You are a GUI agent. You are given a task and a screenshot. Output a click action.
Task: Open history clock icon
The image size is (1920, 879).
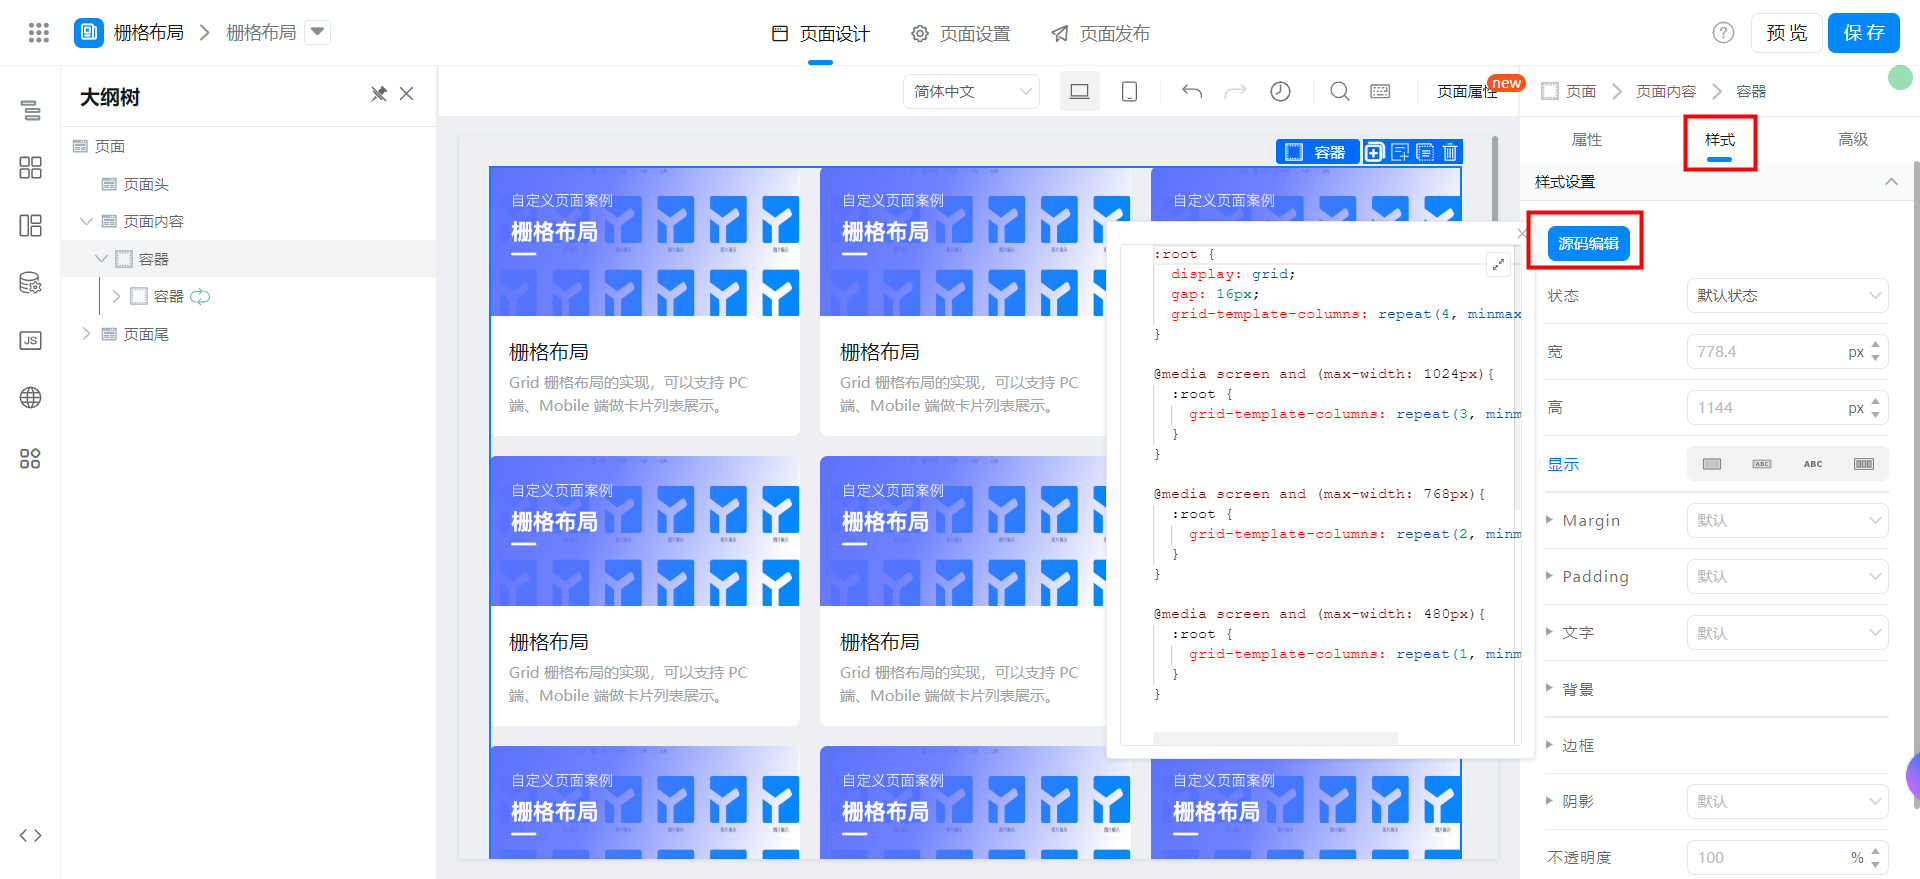pos(1280,91)
